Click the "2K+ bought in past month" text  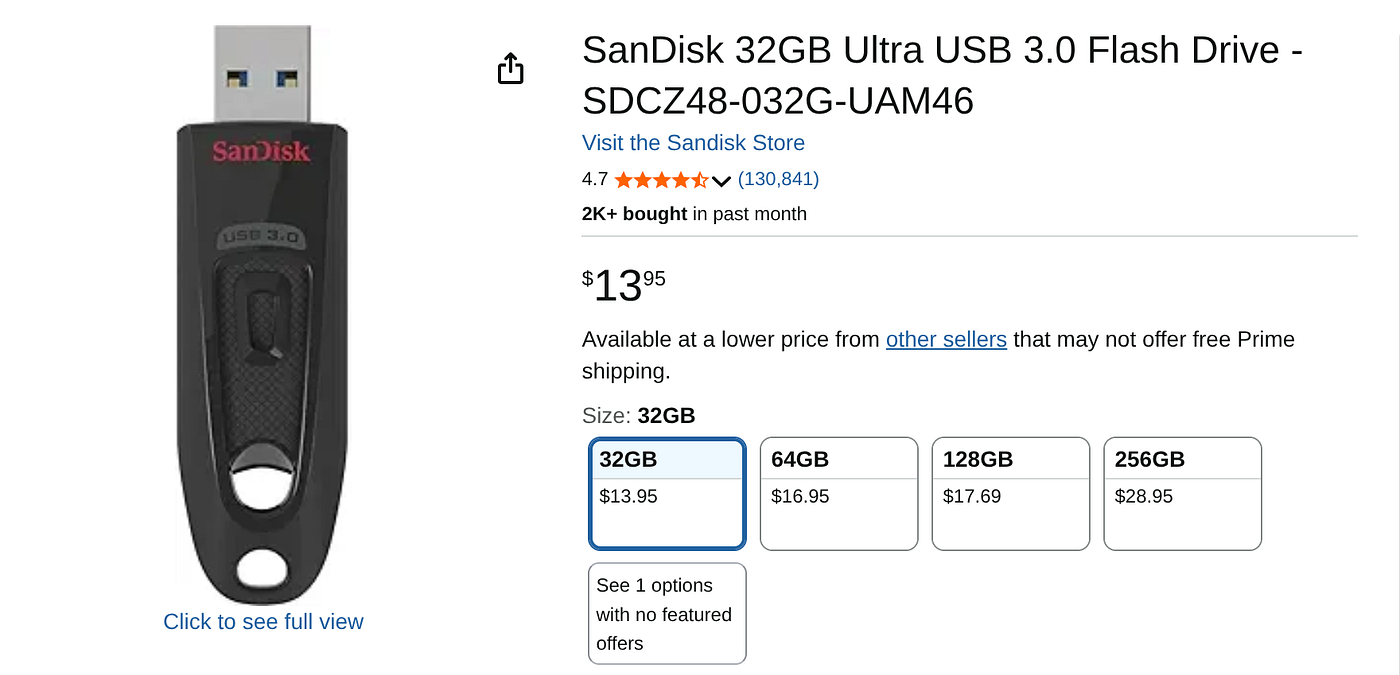694,214
